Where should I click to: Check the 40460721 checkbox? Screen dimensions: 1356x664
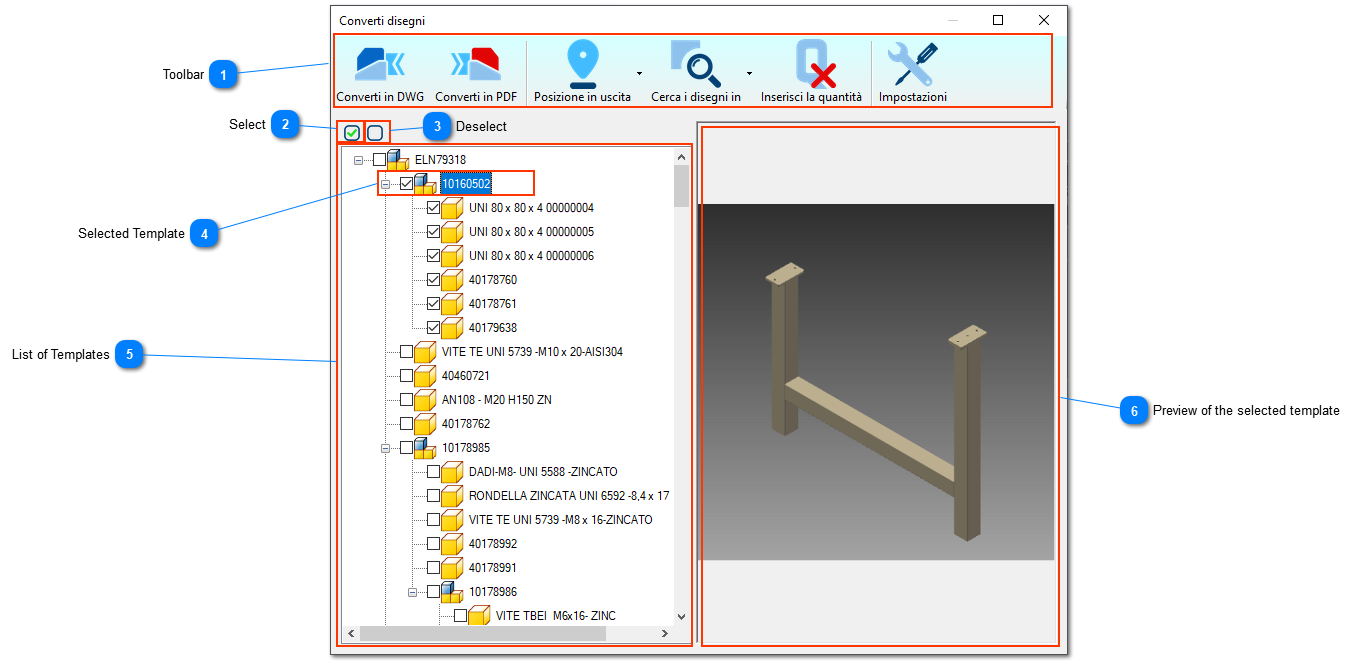pos(406,376)
